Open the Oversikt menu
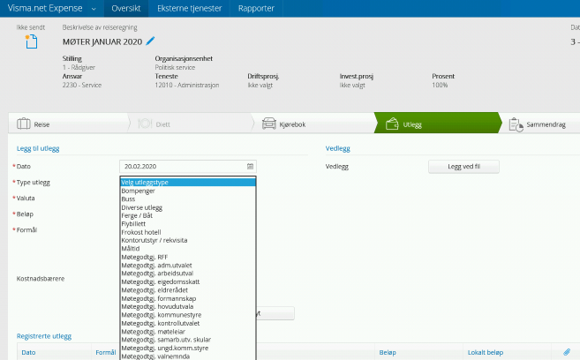This screenshot has width=580, height=360. [126, 8]
